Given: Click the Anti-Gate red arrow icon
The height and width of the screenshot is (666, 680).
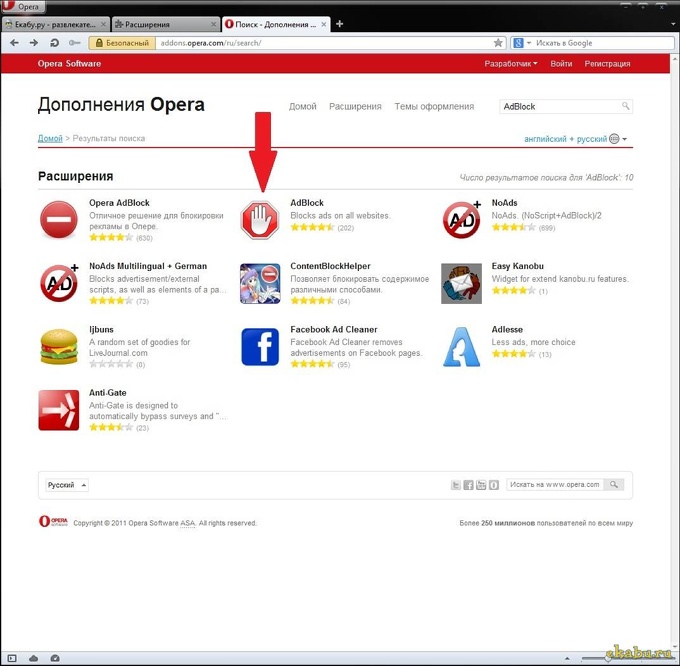Looking at the screenshot, I should coord(59,410).
